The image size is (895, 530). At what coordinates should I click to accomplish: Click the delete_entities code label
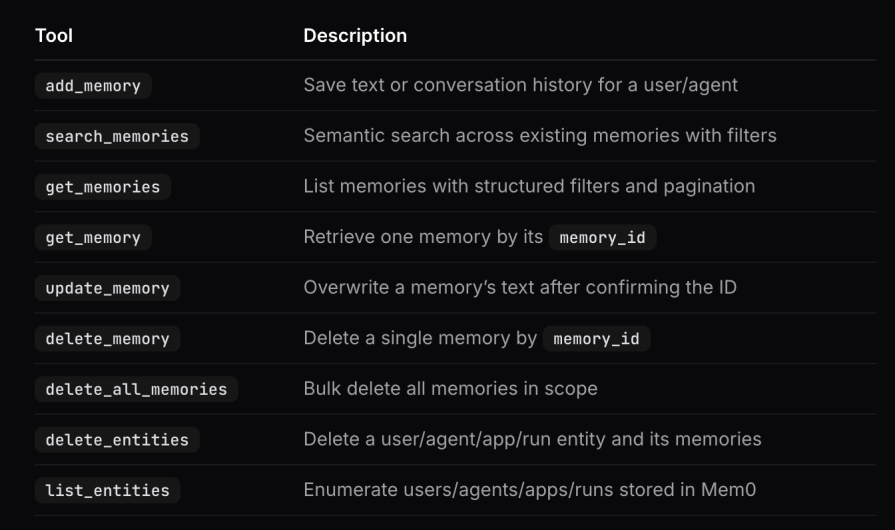tap(117, 440)
